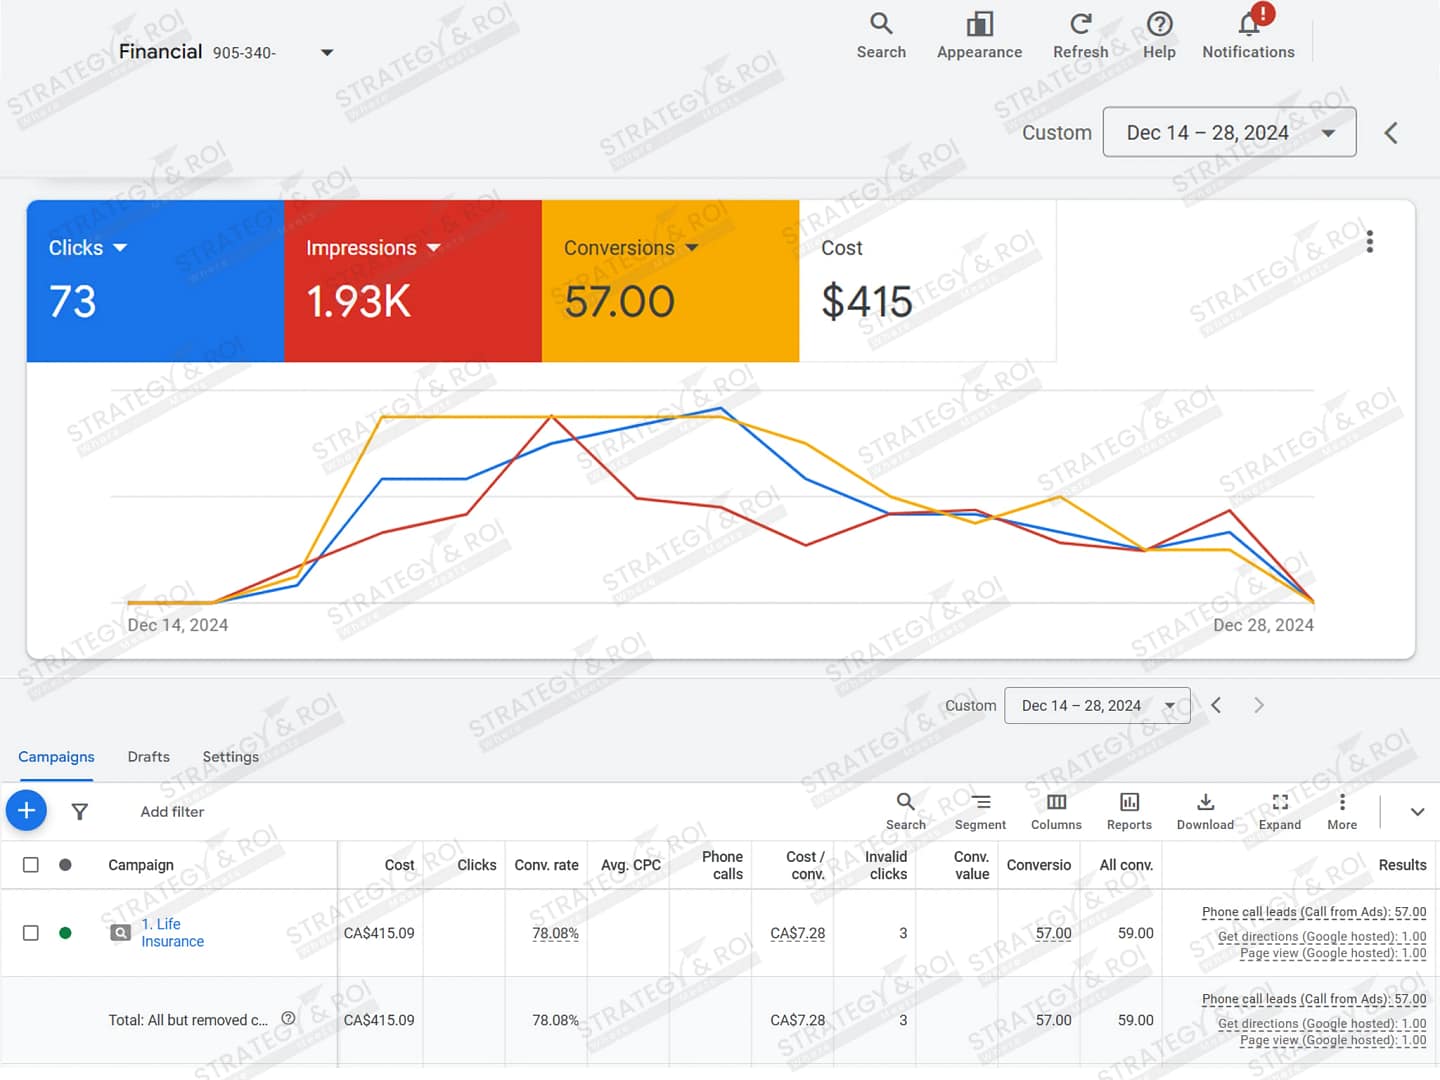Click the blue plus create button
The width and height of the screenshot is (1440, 1080).
point(27,810)
